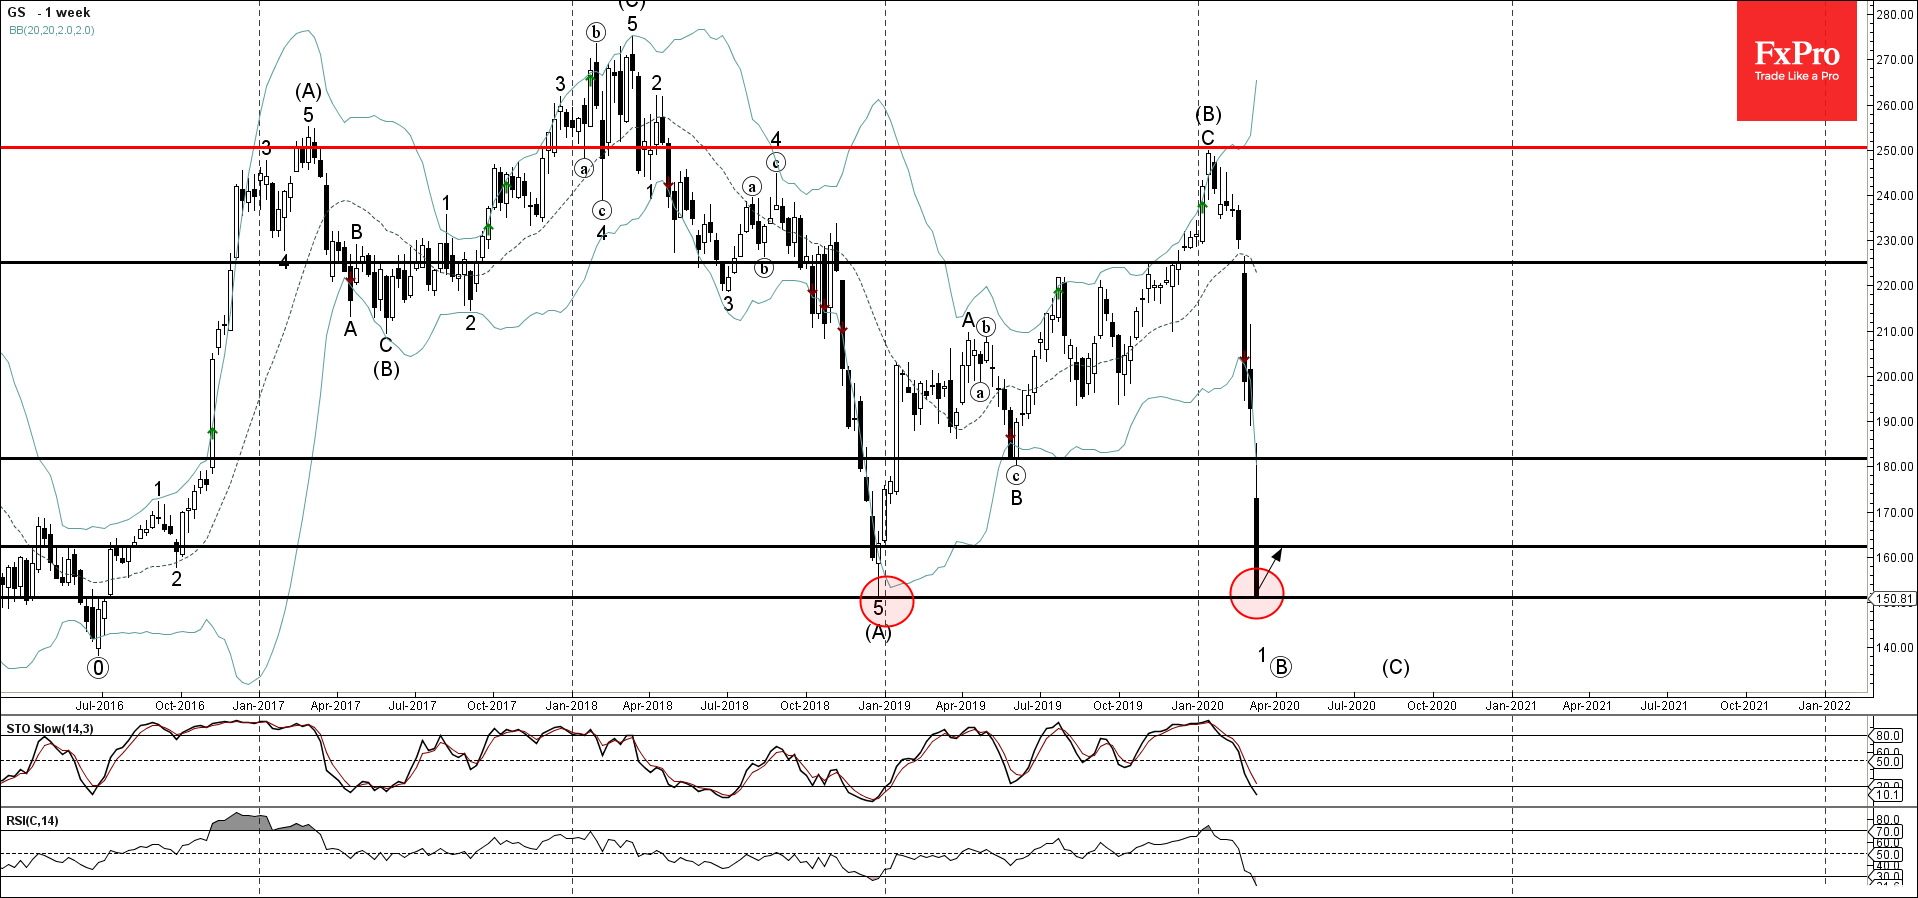1918x898 pixels.
Task: Click the Jan-2022 date axis label
Action: click(x=1824, y=705)
